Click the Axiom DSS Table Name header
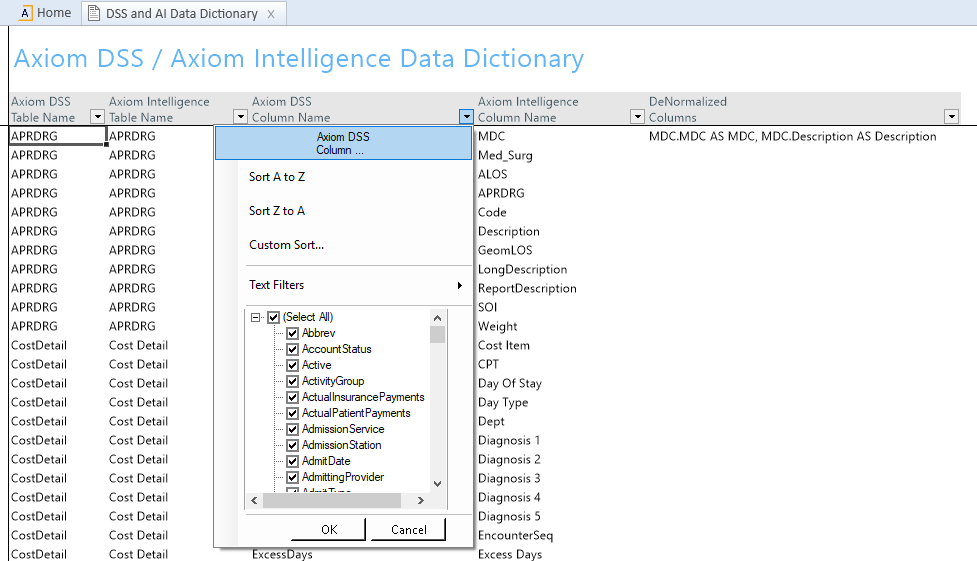 click(43, 109)
